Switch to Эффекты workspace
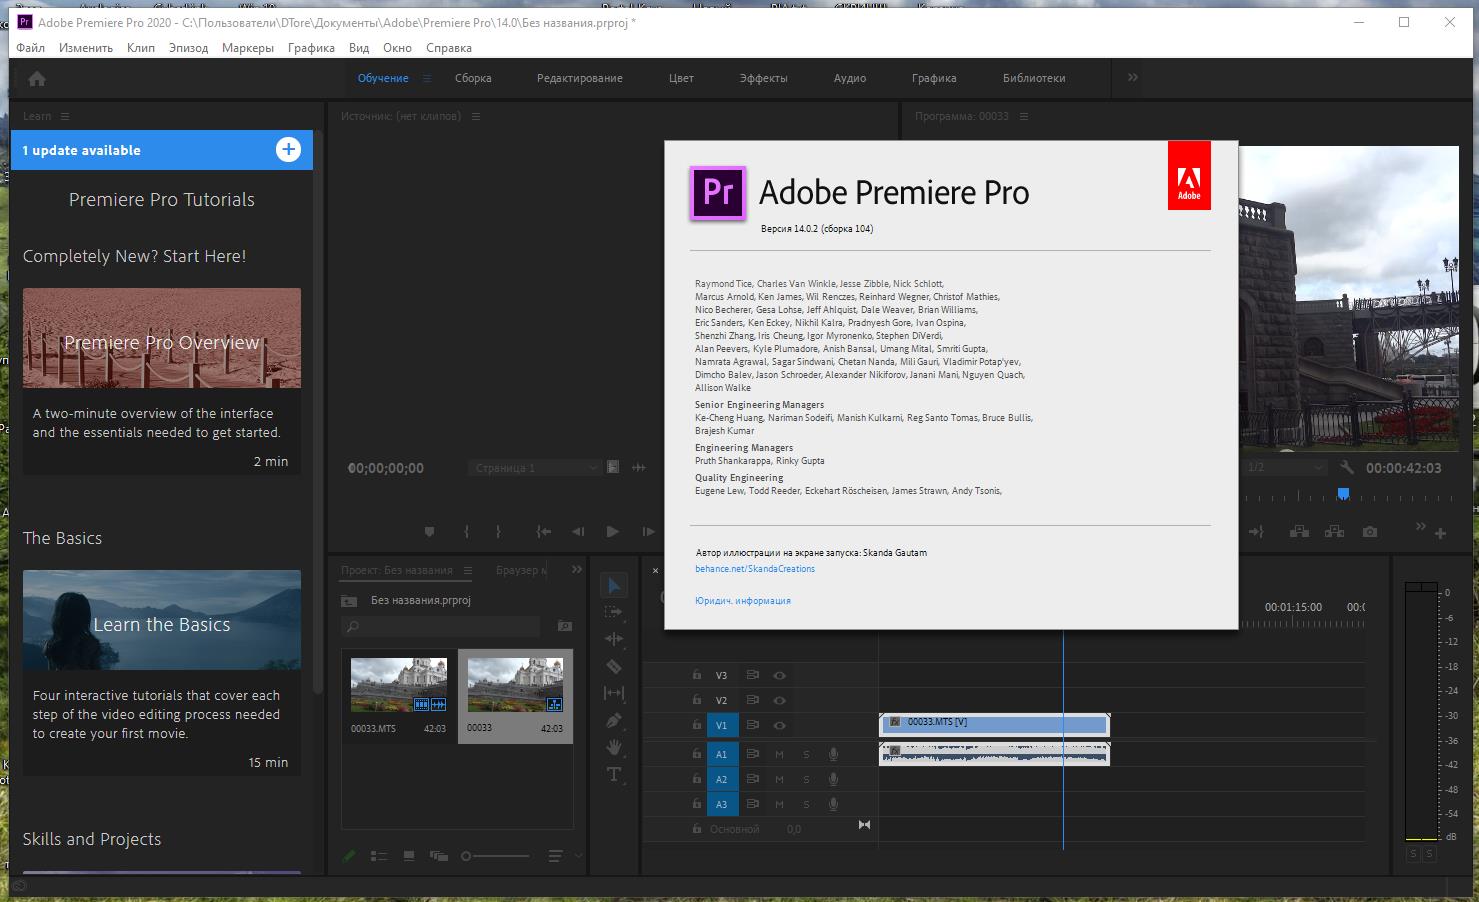The height and width of the screenshot is (902, 1479). point(764,78)
